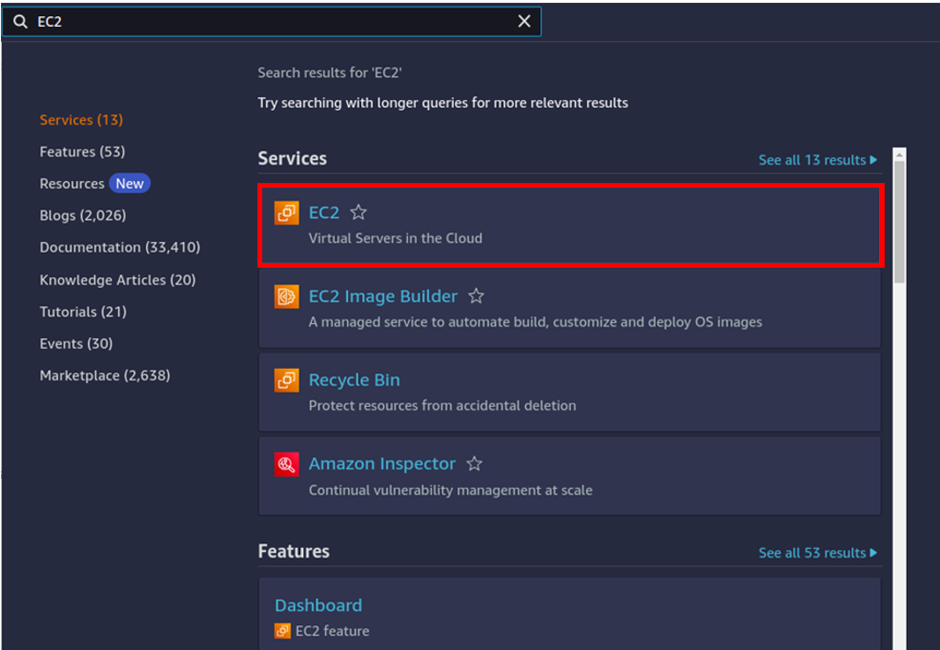
Task: Open the Dashboard feature link
Action: click(x=318, y=605)
